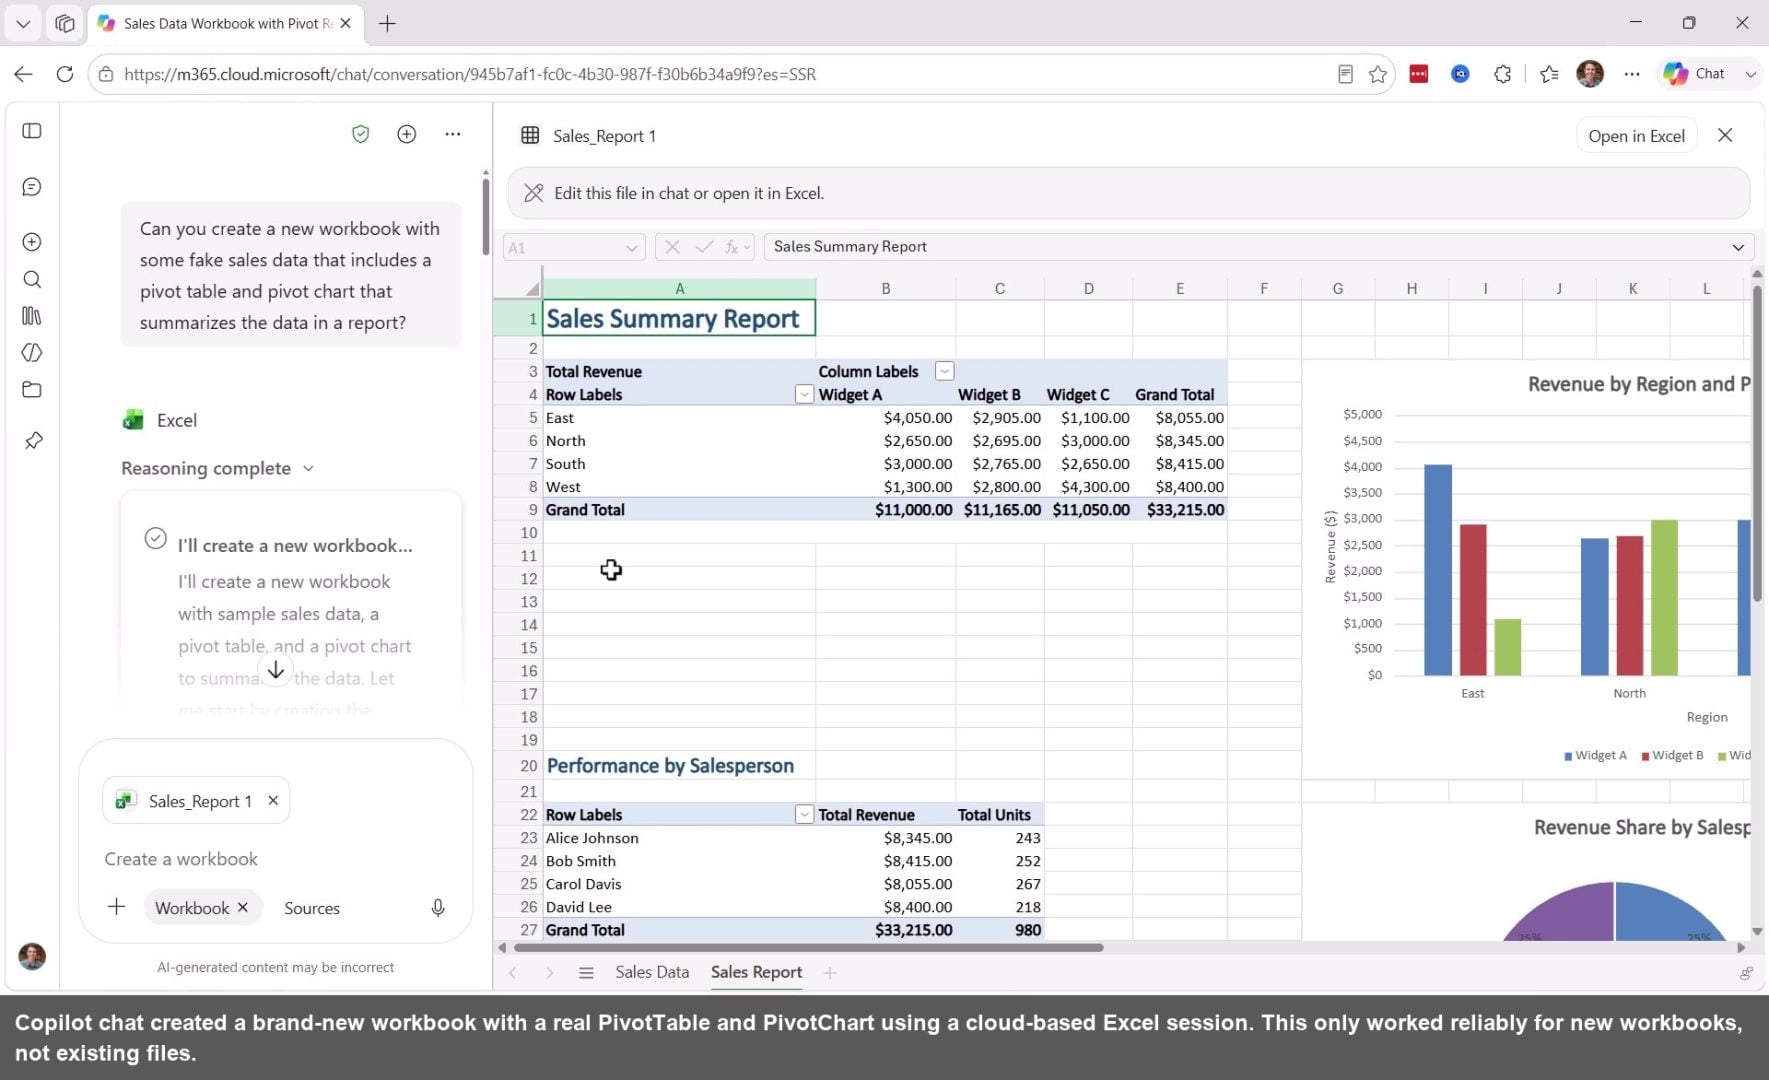Start new chat with plus circle above conversation

(407, 134)
